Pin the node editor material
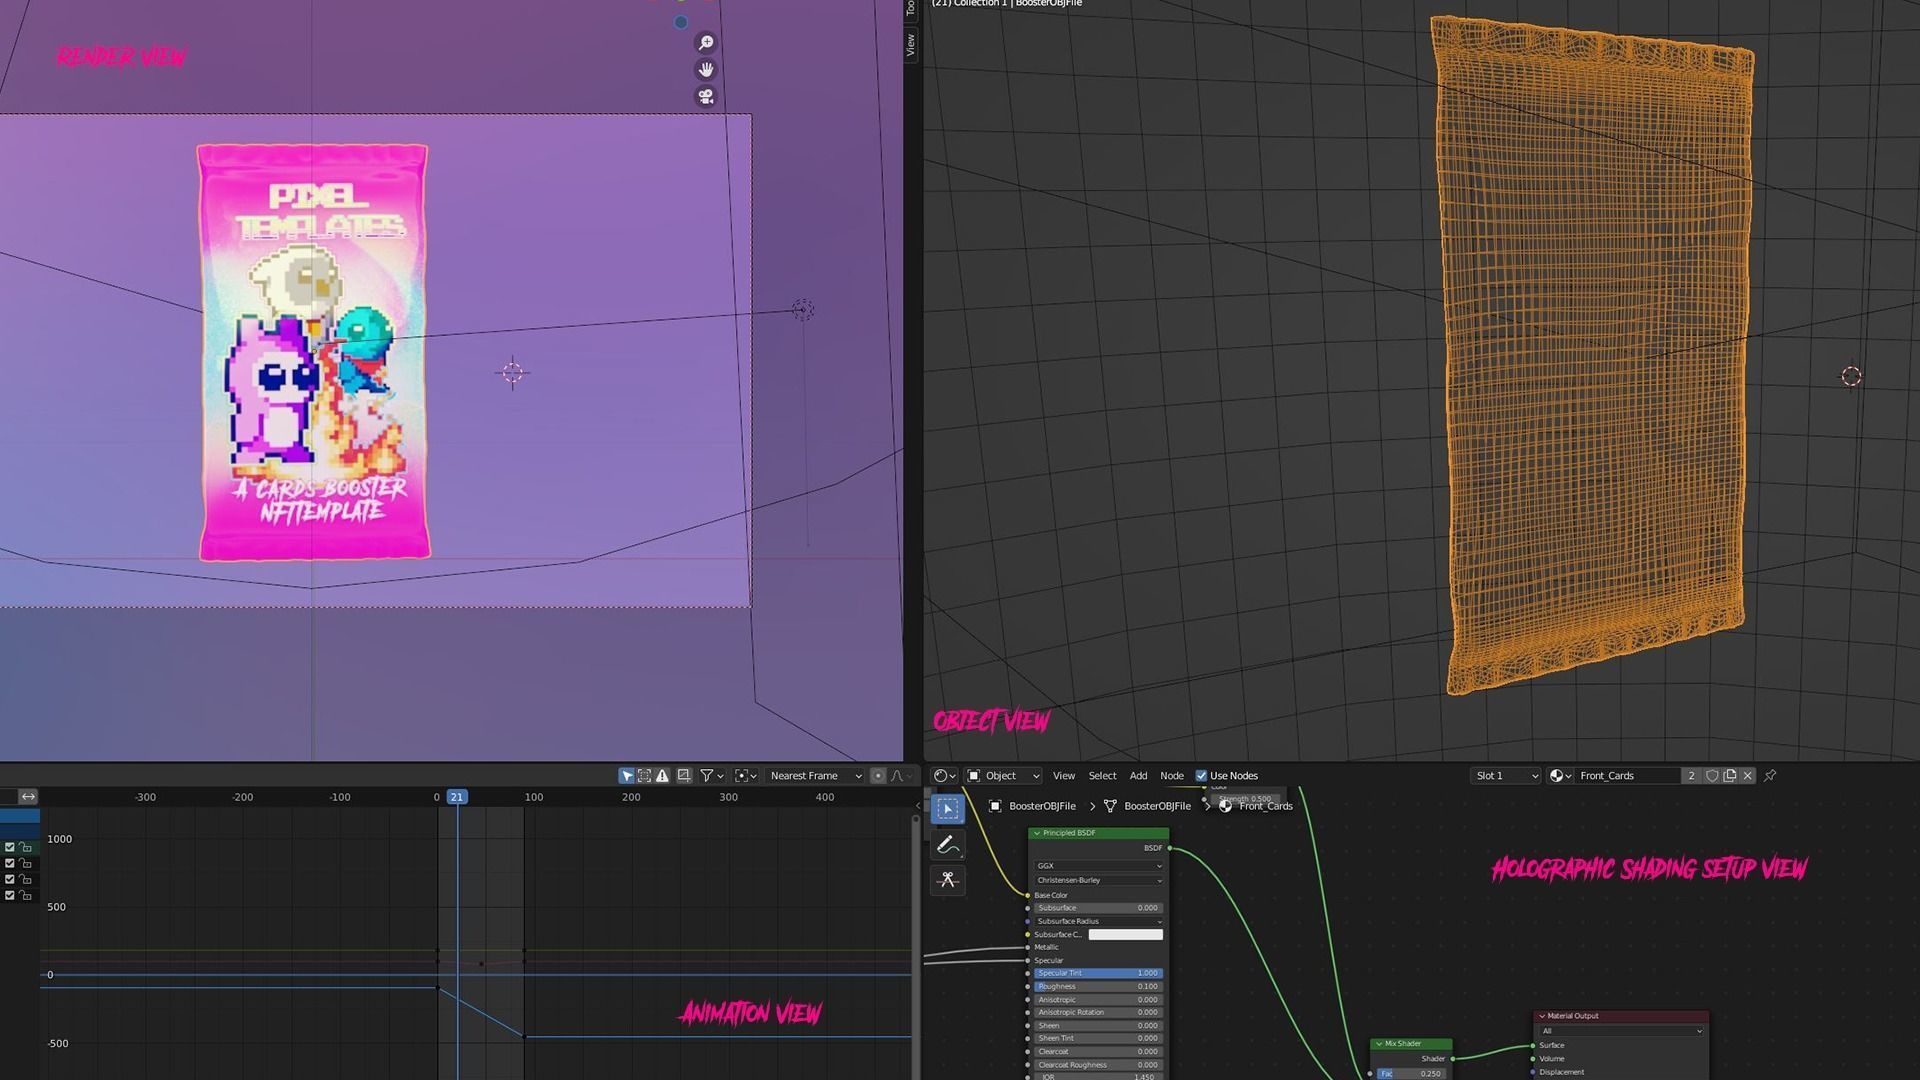 click(1770, 776)
